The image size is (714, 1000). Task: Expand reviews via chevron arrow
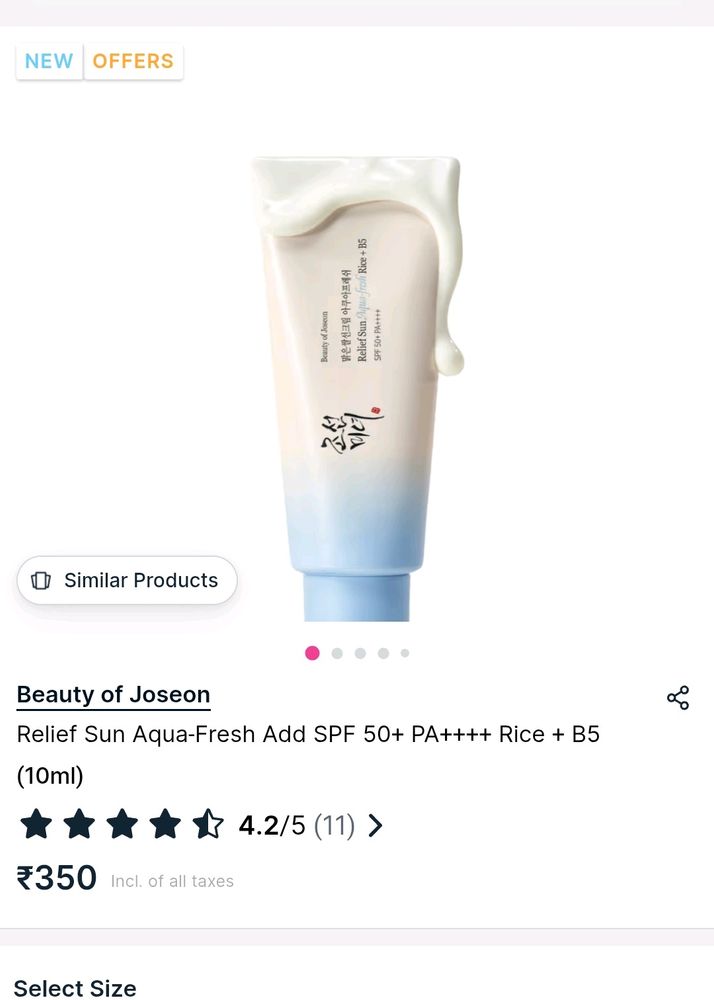tap(375, 825)
